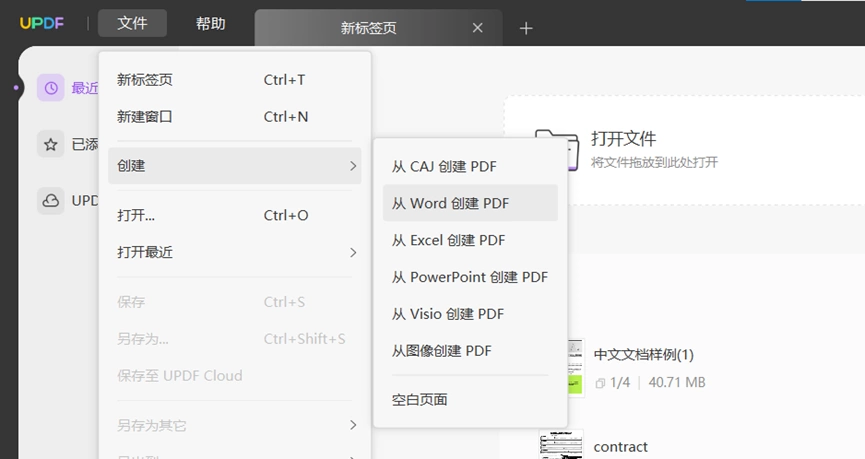Select 从 Word 创建 PDF
The width and height of the screenshot is (865, 459).
(x=470, y=203)
